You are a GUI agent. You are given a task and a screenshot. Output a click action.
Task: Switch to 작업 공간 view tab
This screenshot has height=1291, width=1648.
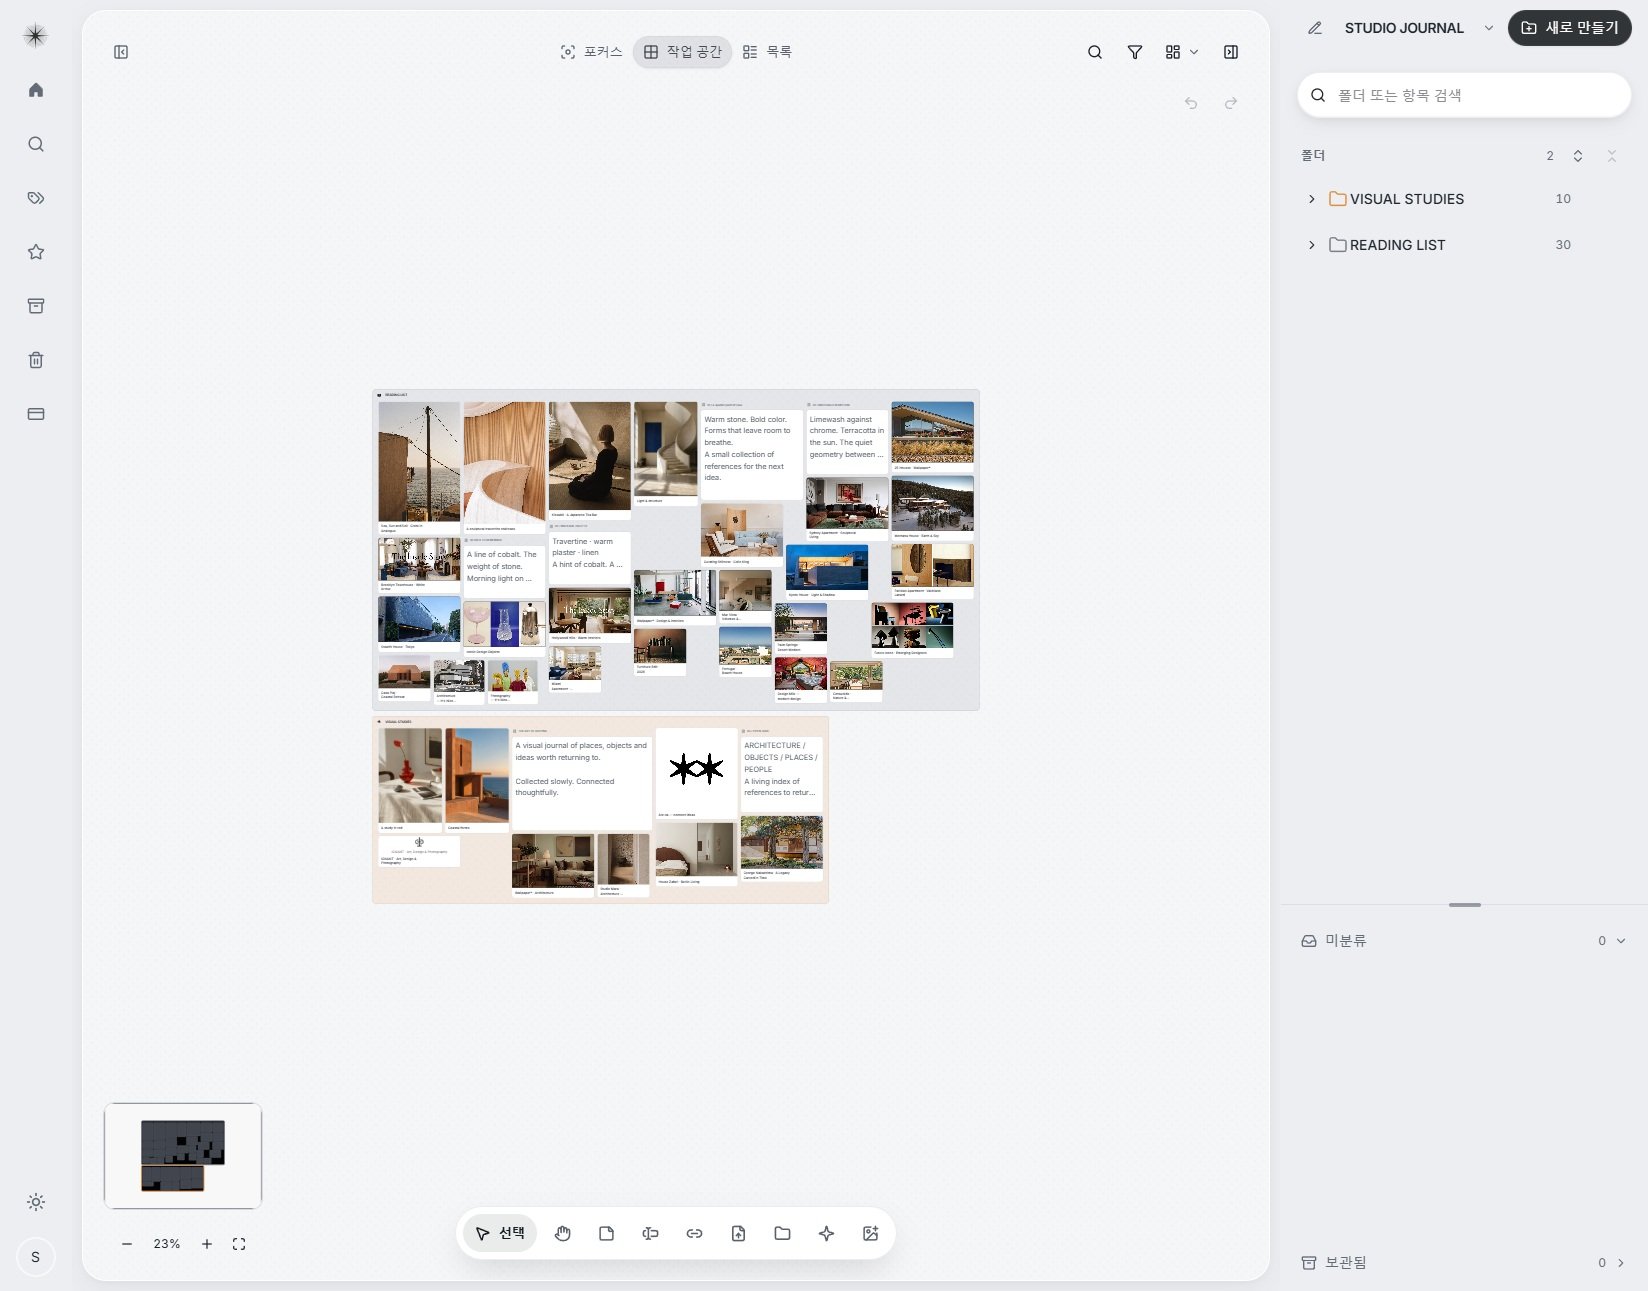(683, 52)
